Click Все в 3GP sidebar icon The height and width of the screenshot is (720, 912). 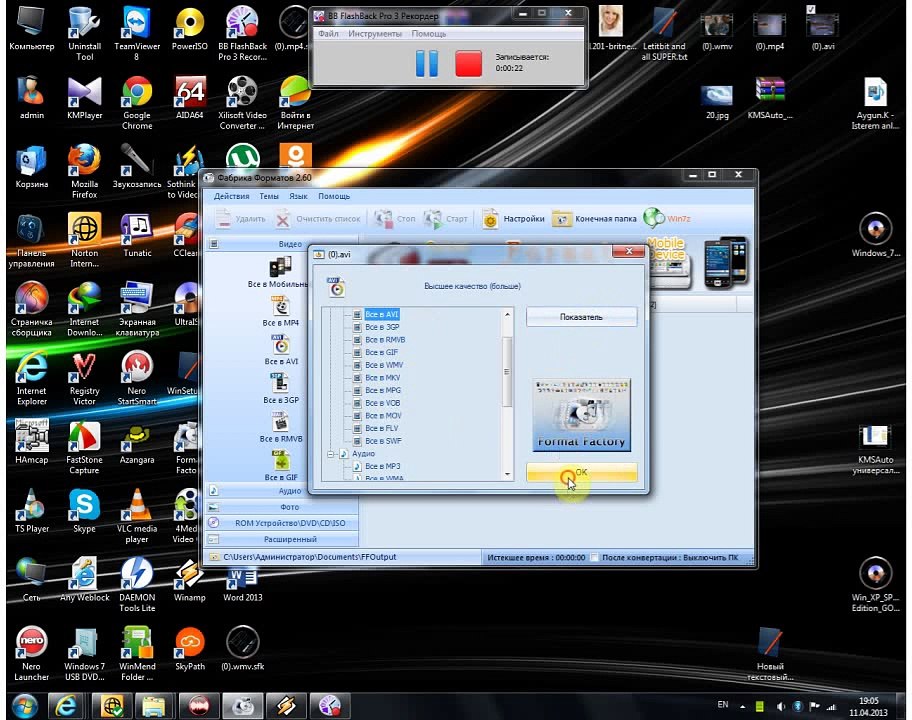click(x=281, y=388)
